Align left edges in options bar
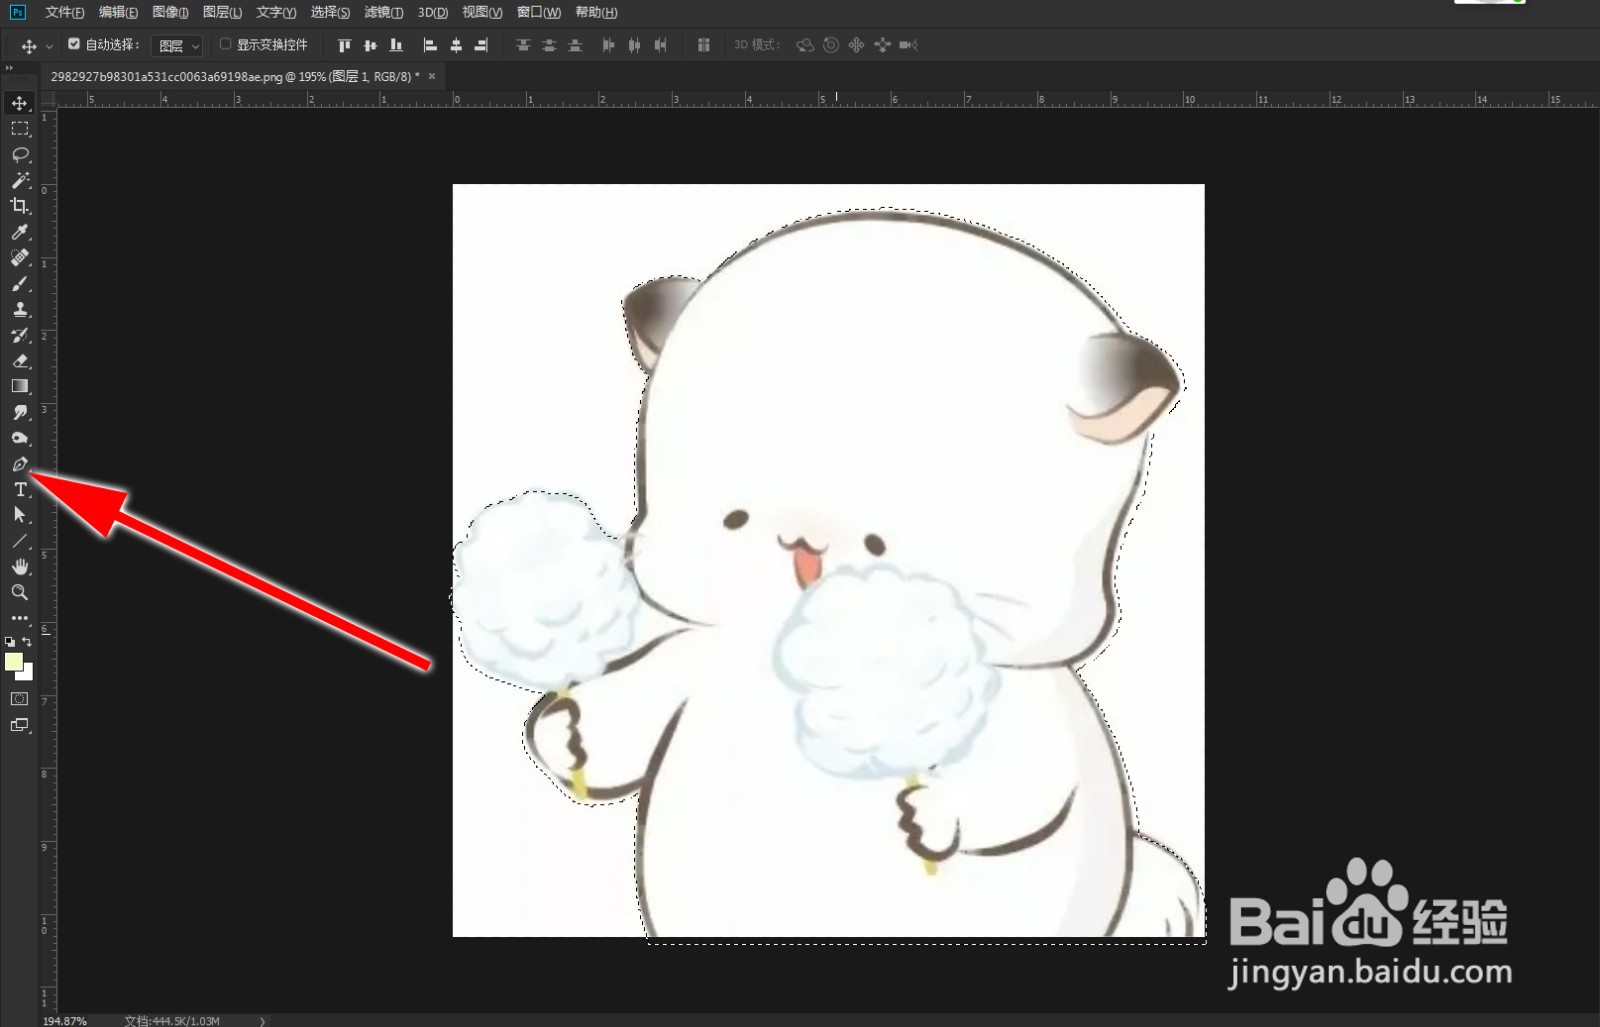The image size is (1600, 1027). [x=430, y=45]
